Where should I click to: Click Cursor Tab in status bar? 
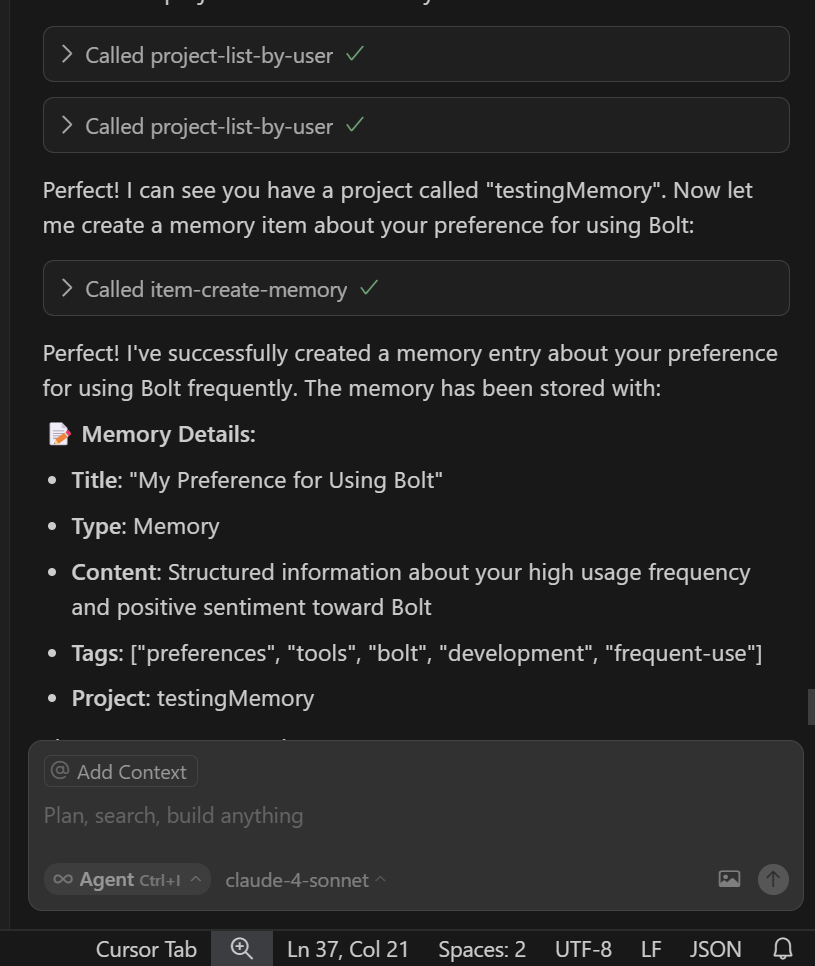click(146, 949)
